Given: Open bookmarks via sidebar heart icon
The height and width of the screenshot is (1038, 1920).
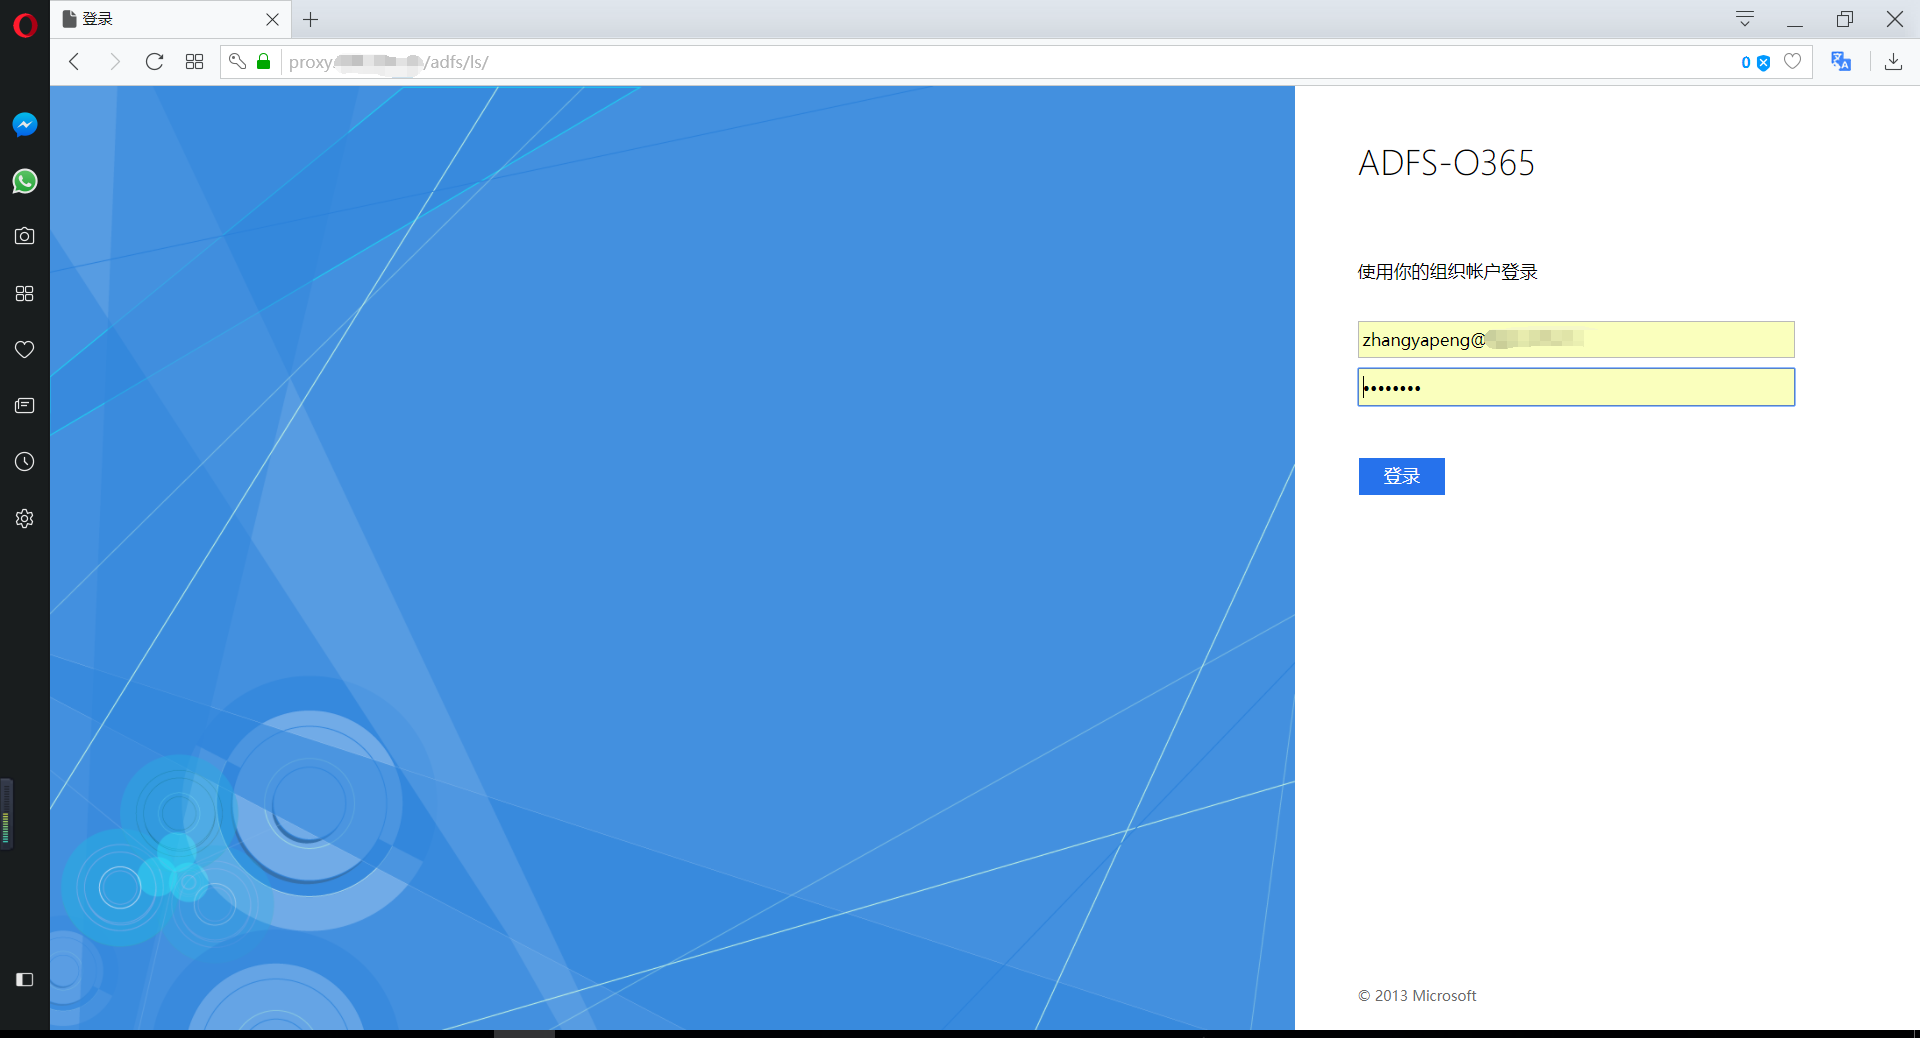Looking at the screenshot, I should coord(25,349).
